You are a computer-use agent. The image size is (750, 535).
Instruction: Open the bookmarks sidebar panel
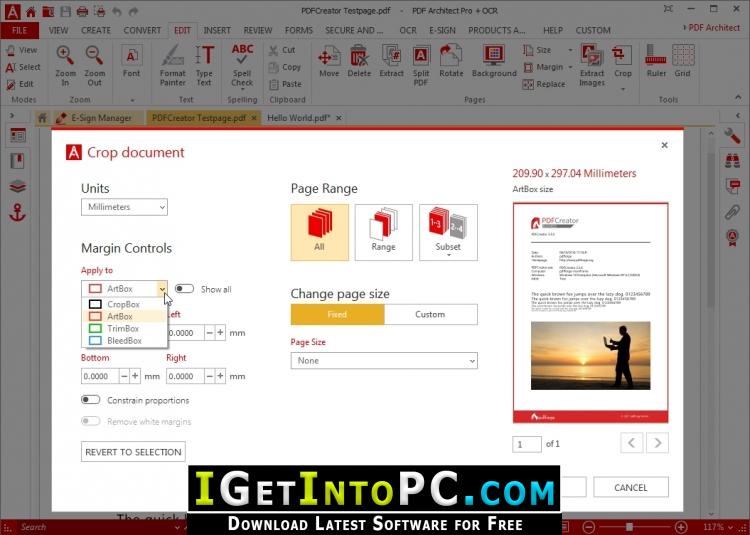click(x=18, y=161)
